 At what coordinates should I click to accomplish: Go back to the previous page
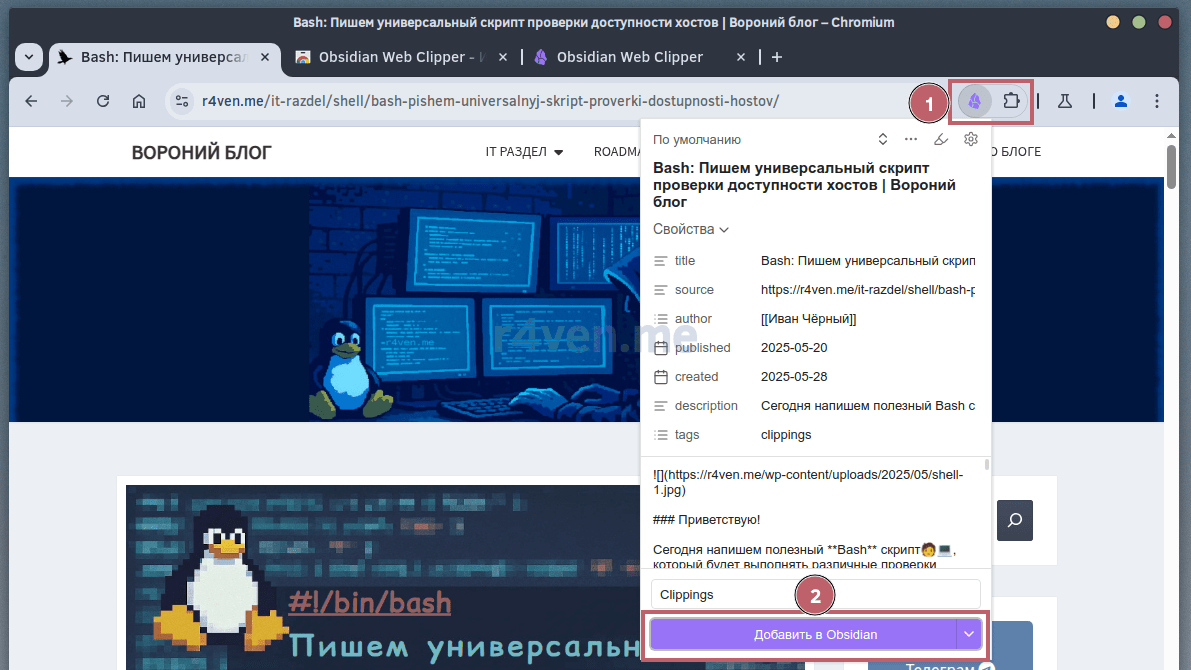tap(31, 101)
